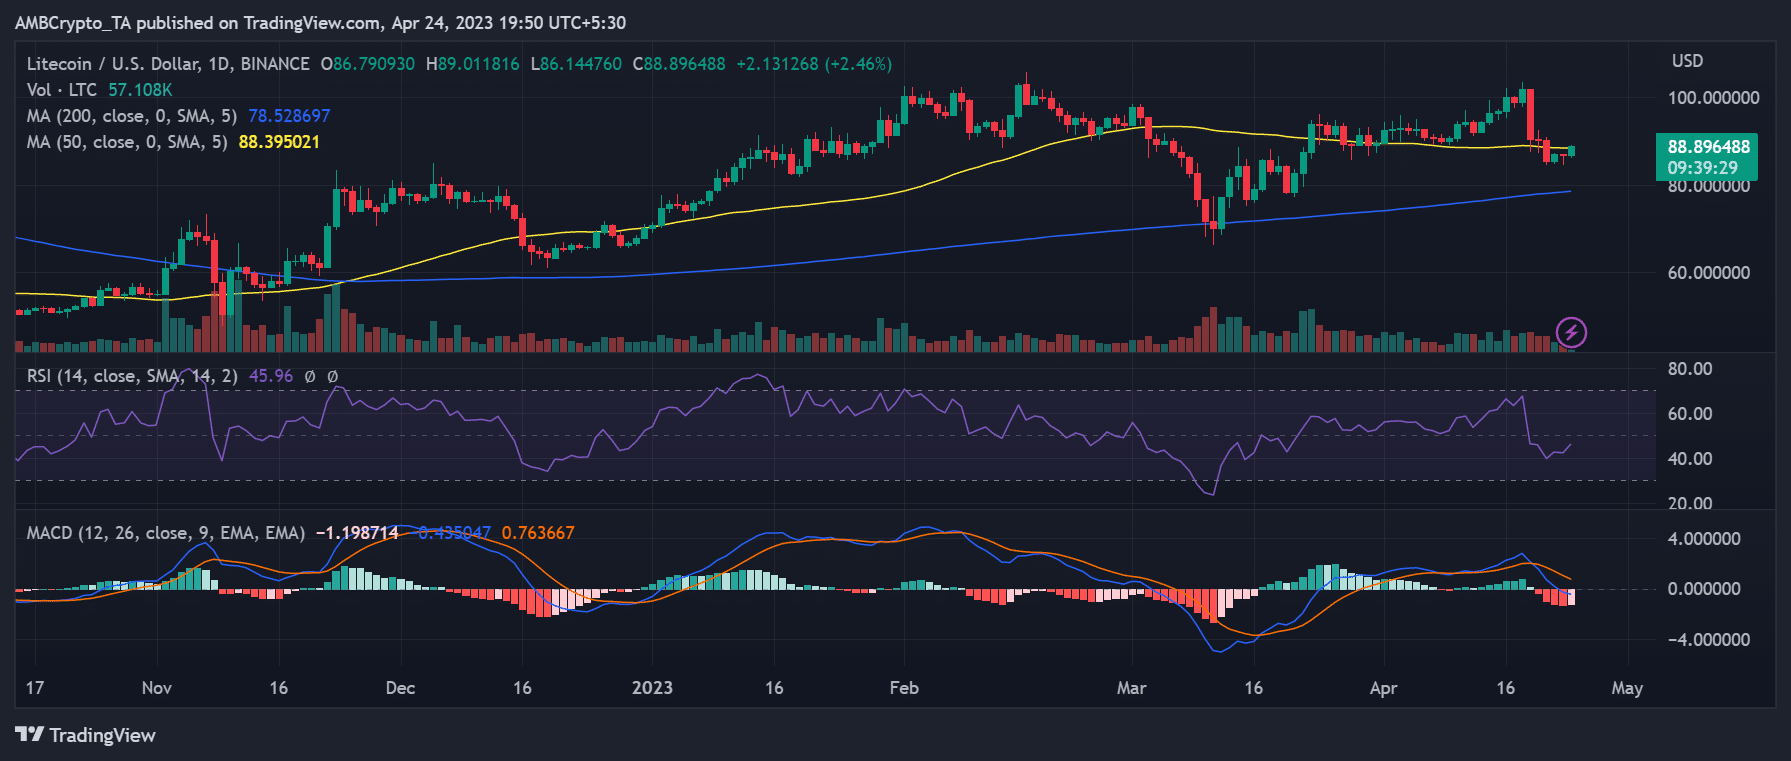Click the RSI axis label 60.00

click(1690, 414)
